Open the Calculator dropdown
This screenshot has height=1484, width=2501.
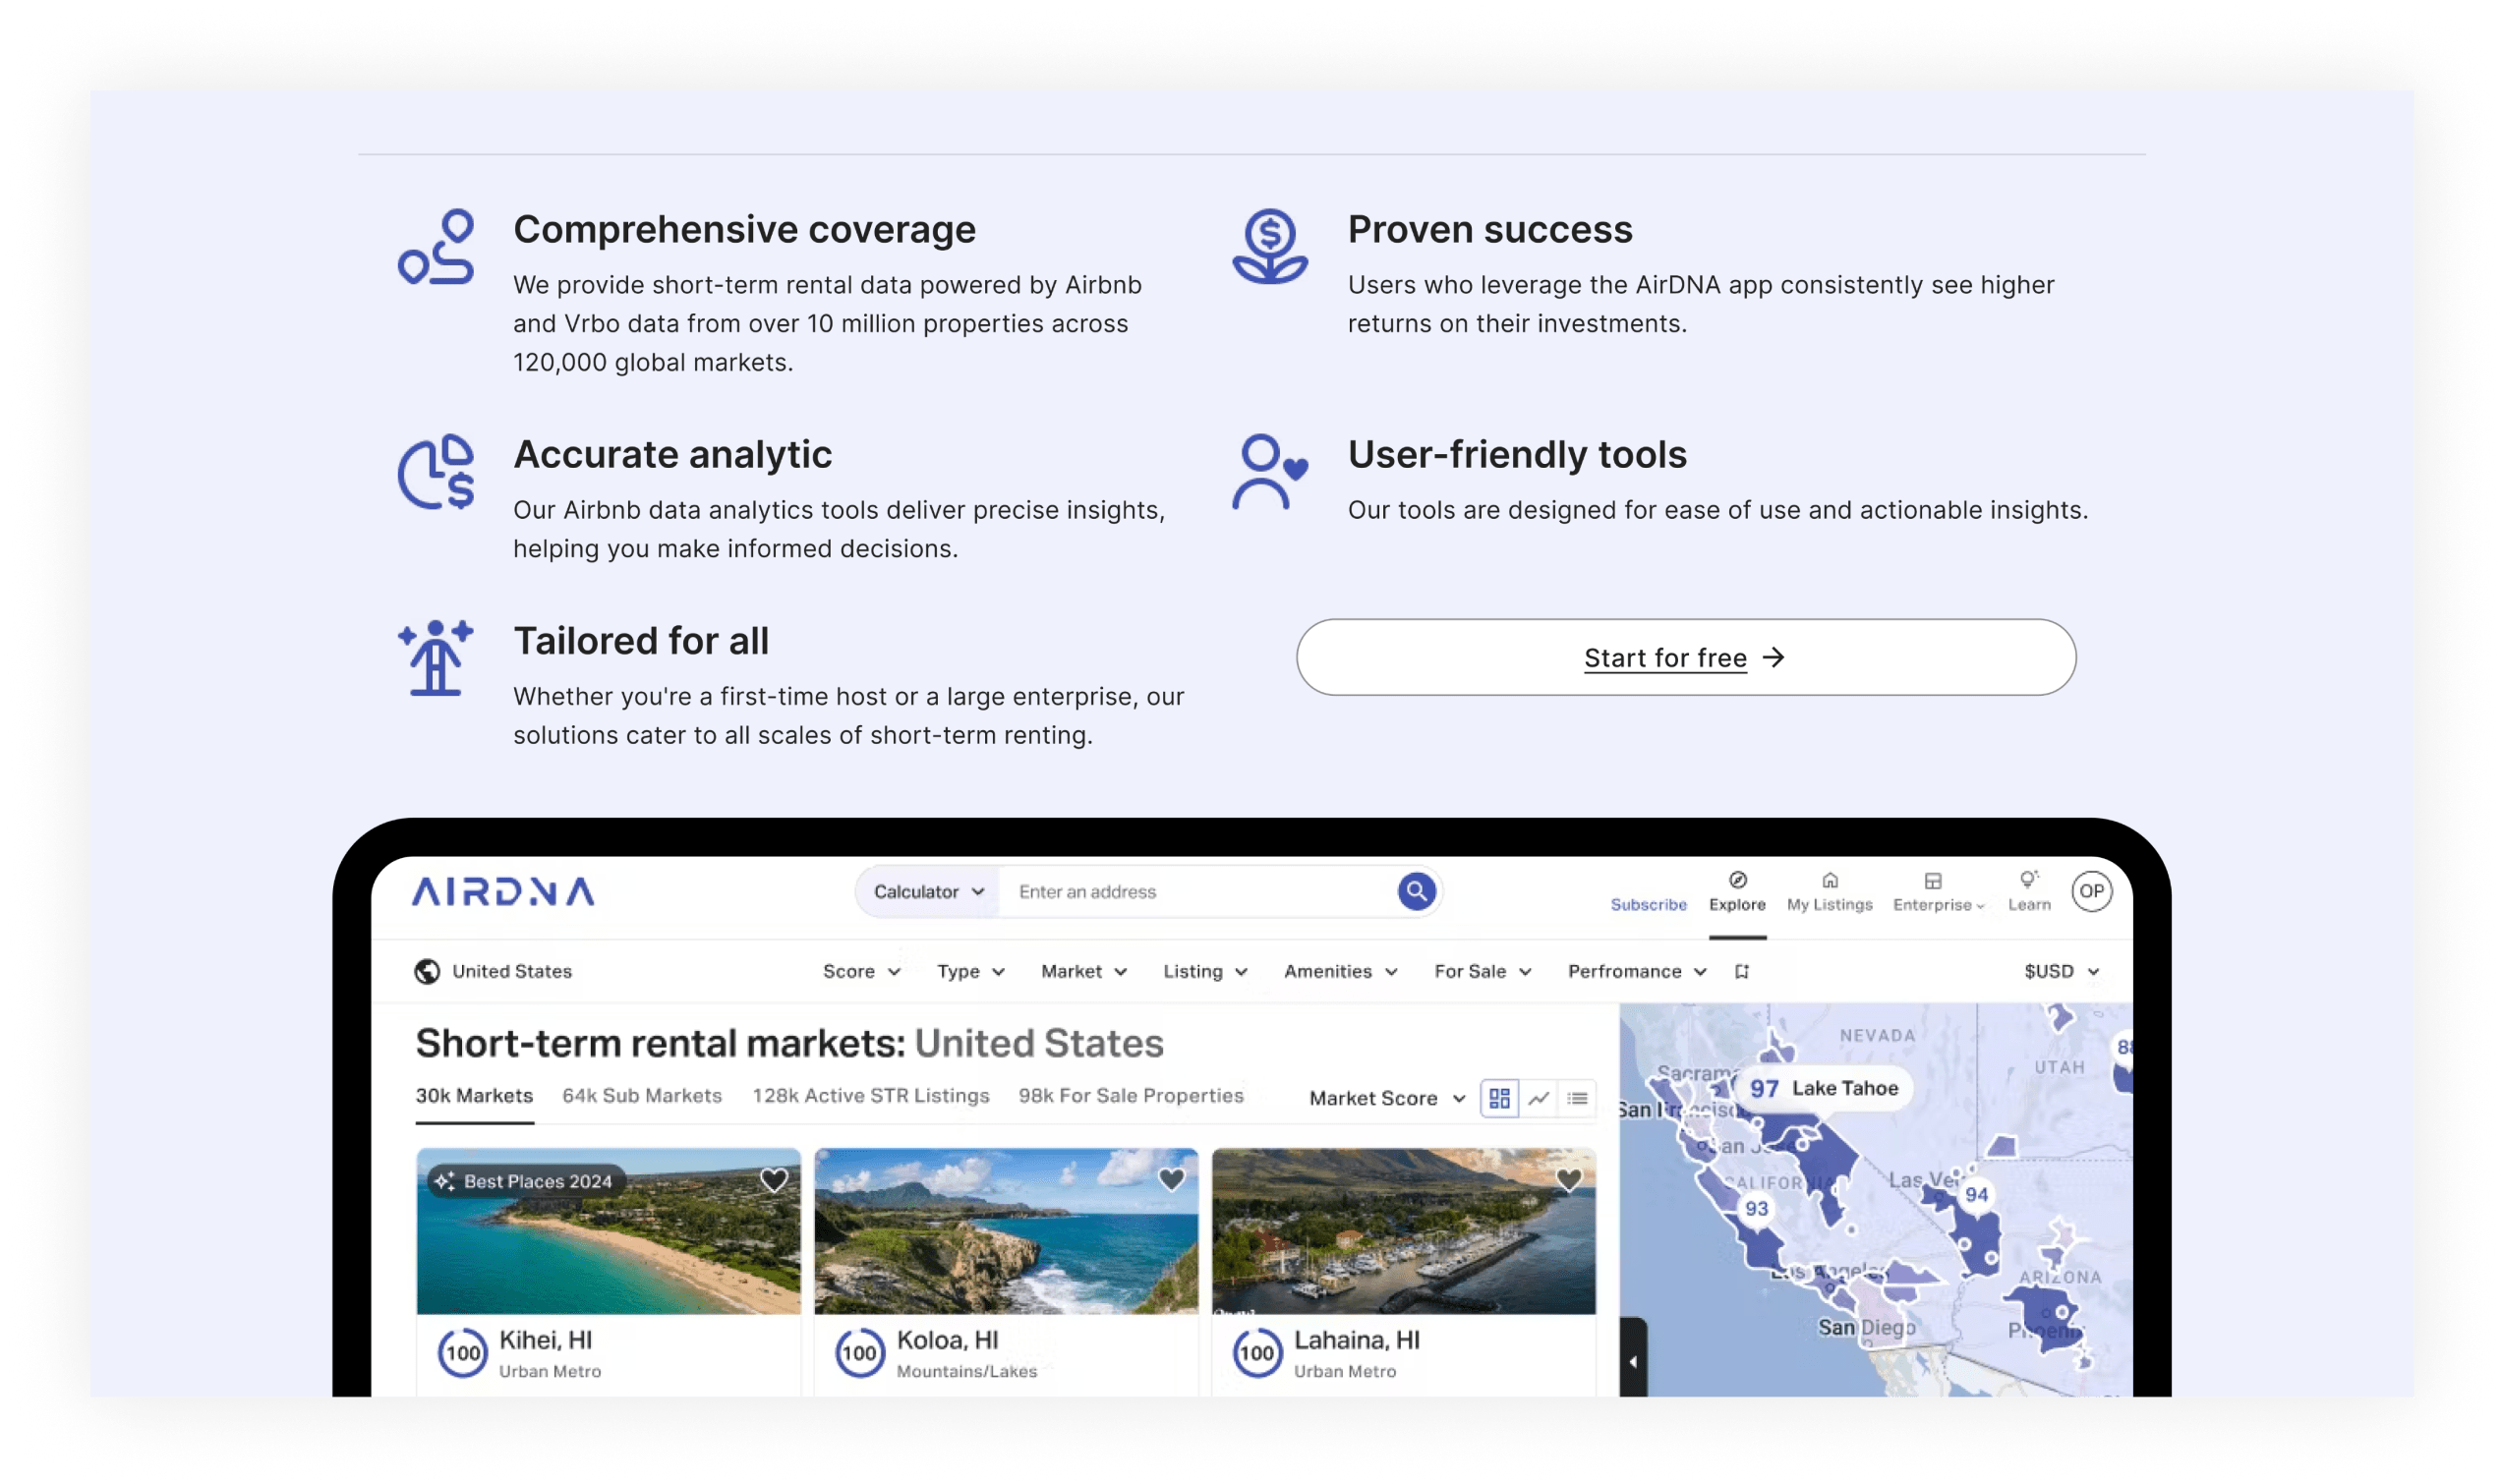tap(928, 891)
